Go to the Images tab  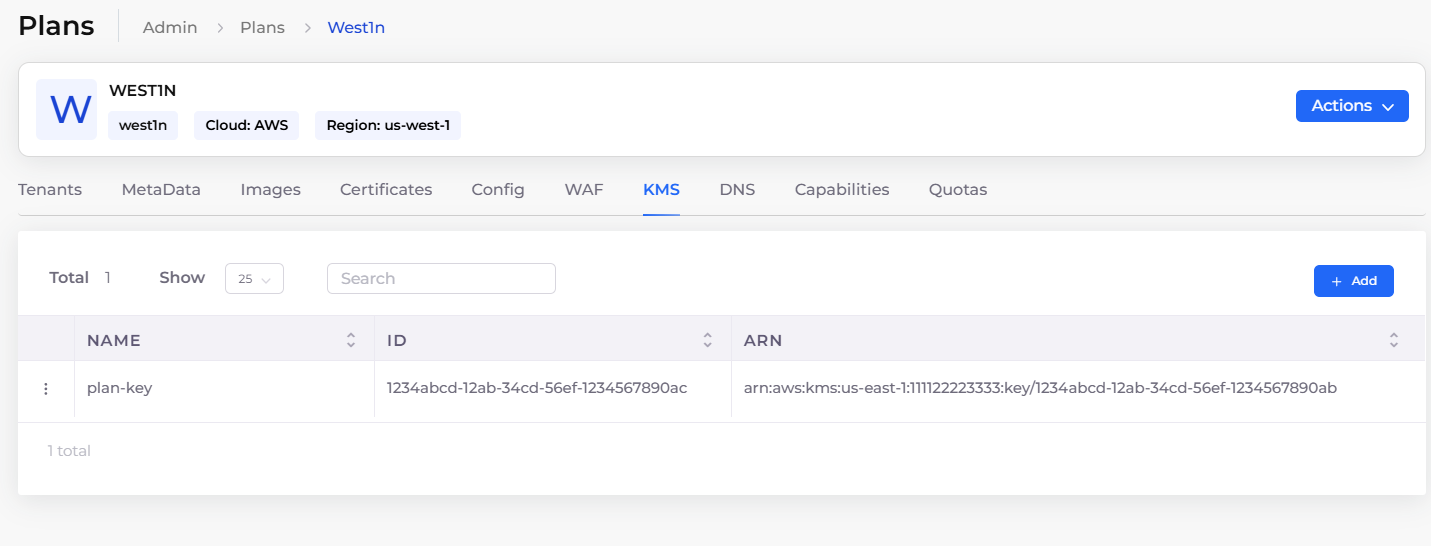pyautogui.click(x=270, y=190)
